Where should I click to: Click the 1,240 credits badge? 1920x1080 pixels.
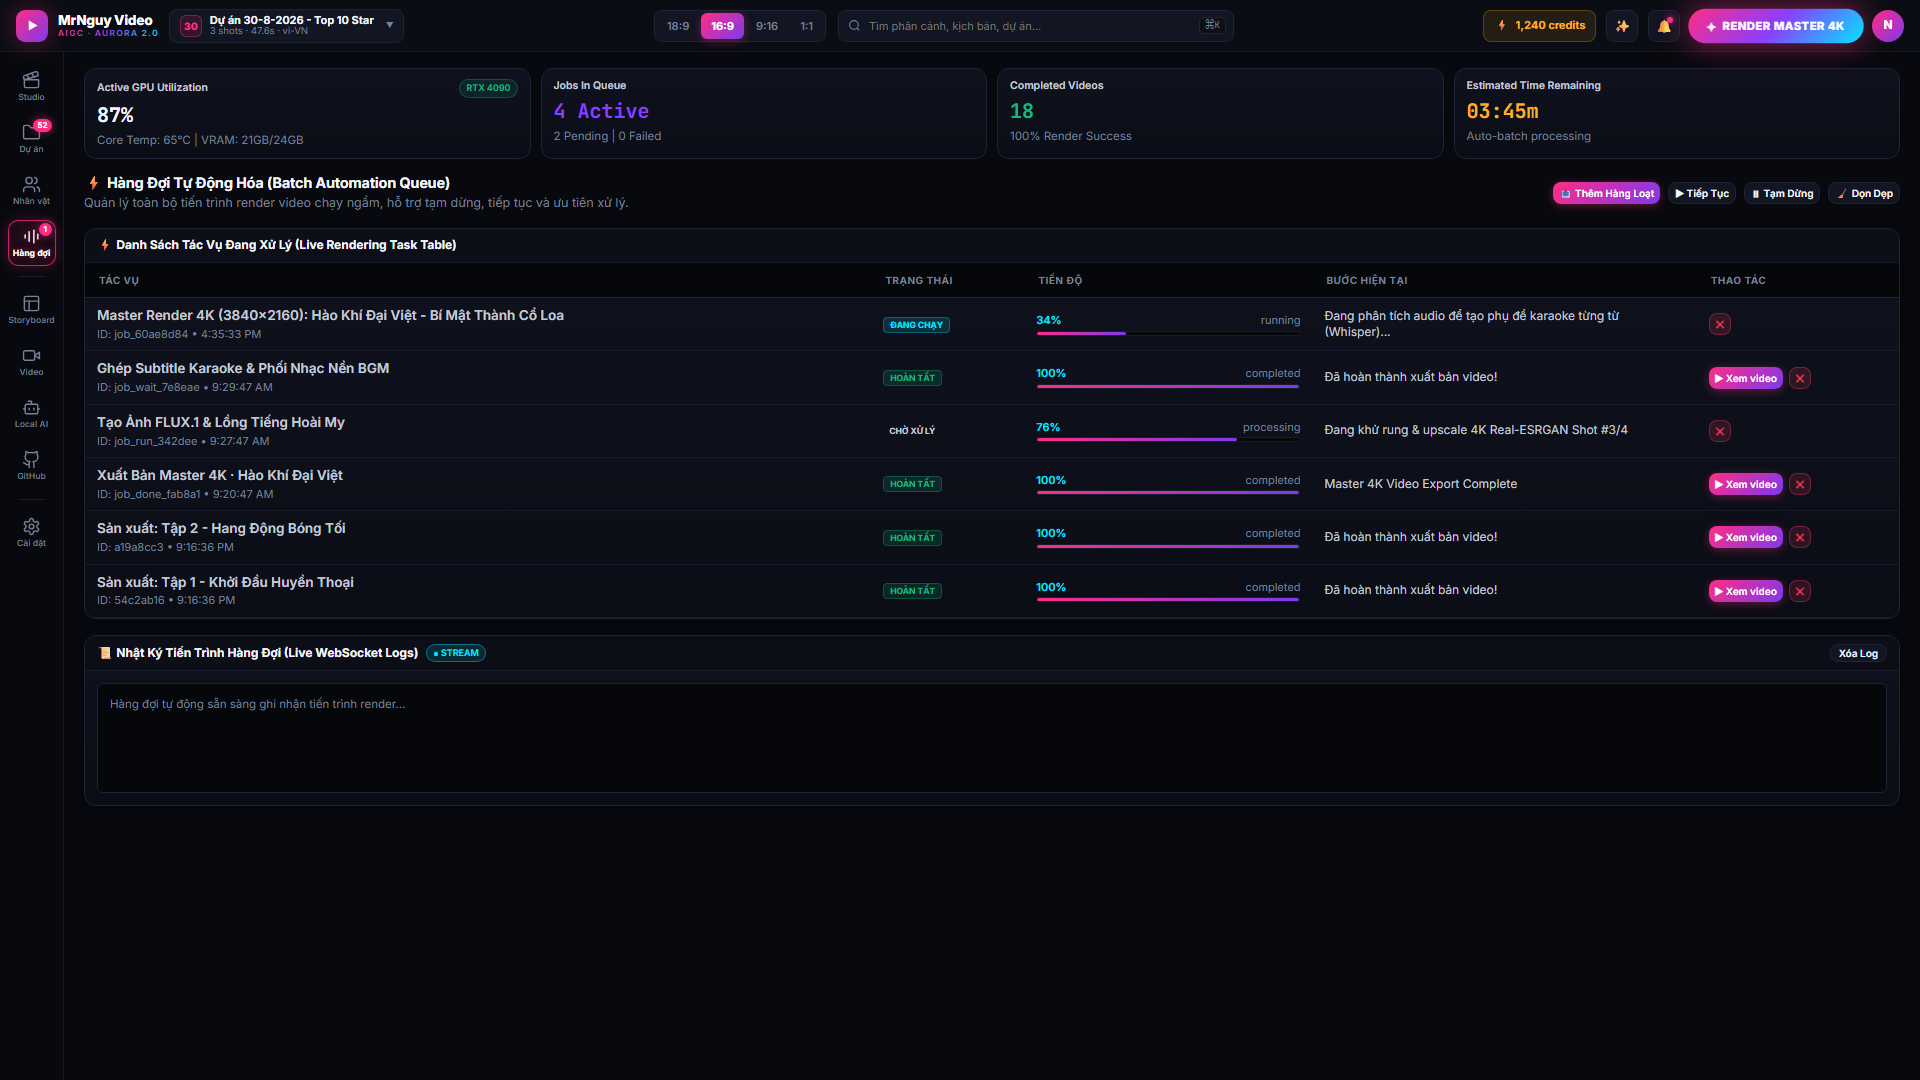(1539, 26)
